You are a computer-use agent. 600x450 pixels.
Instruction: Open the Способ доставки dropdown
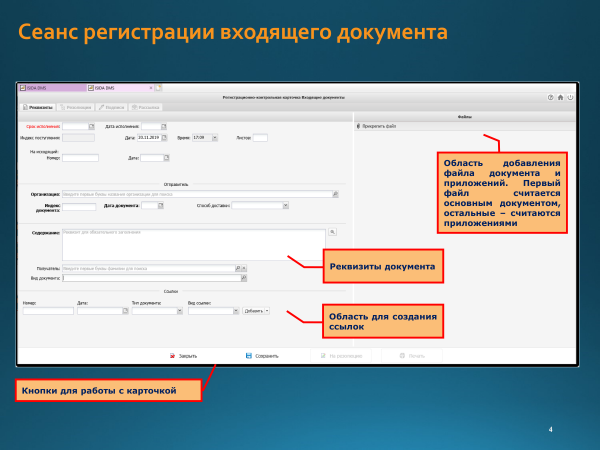coord(286,206)
